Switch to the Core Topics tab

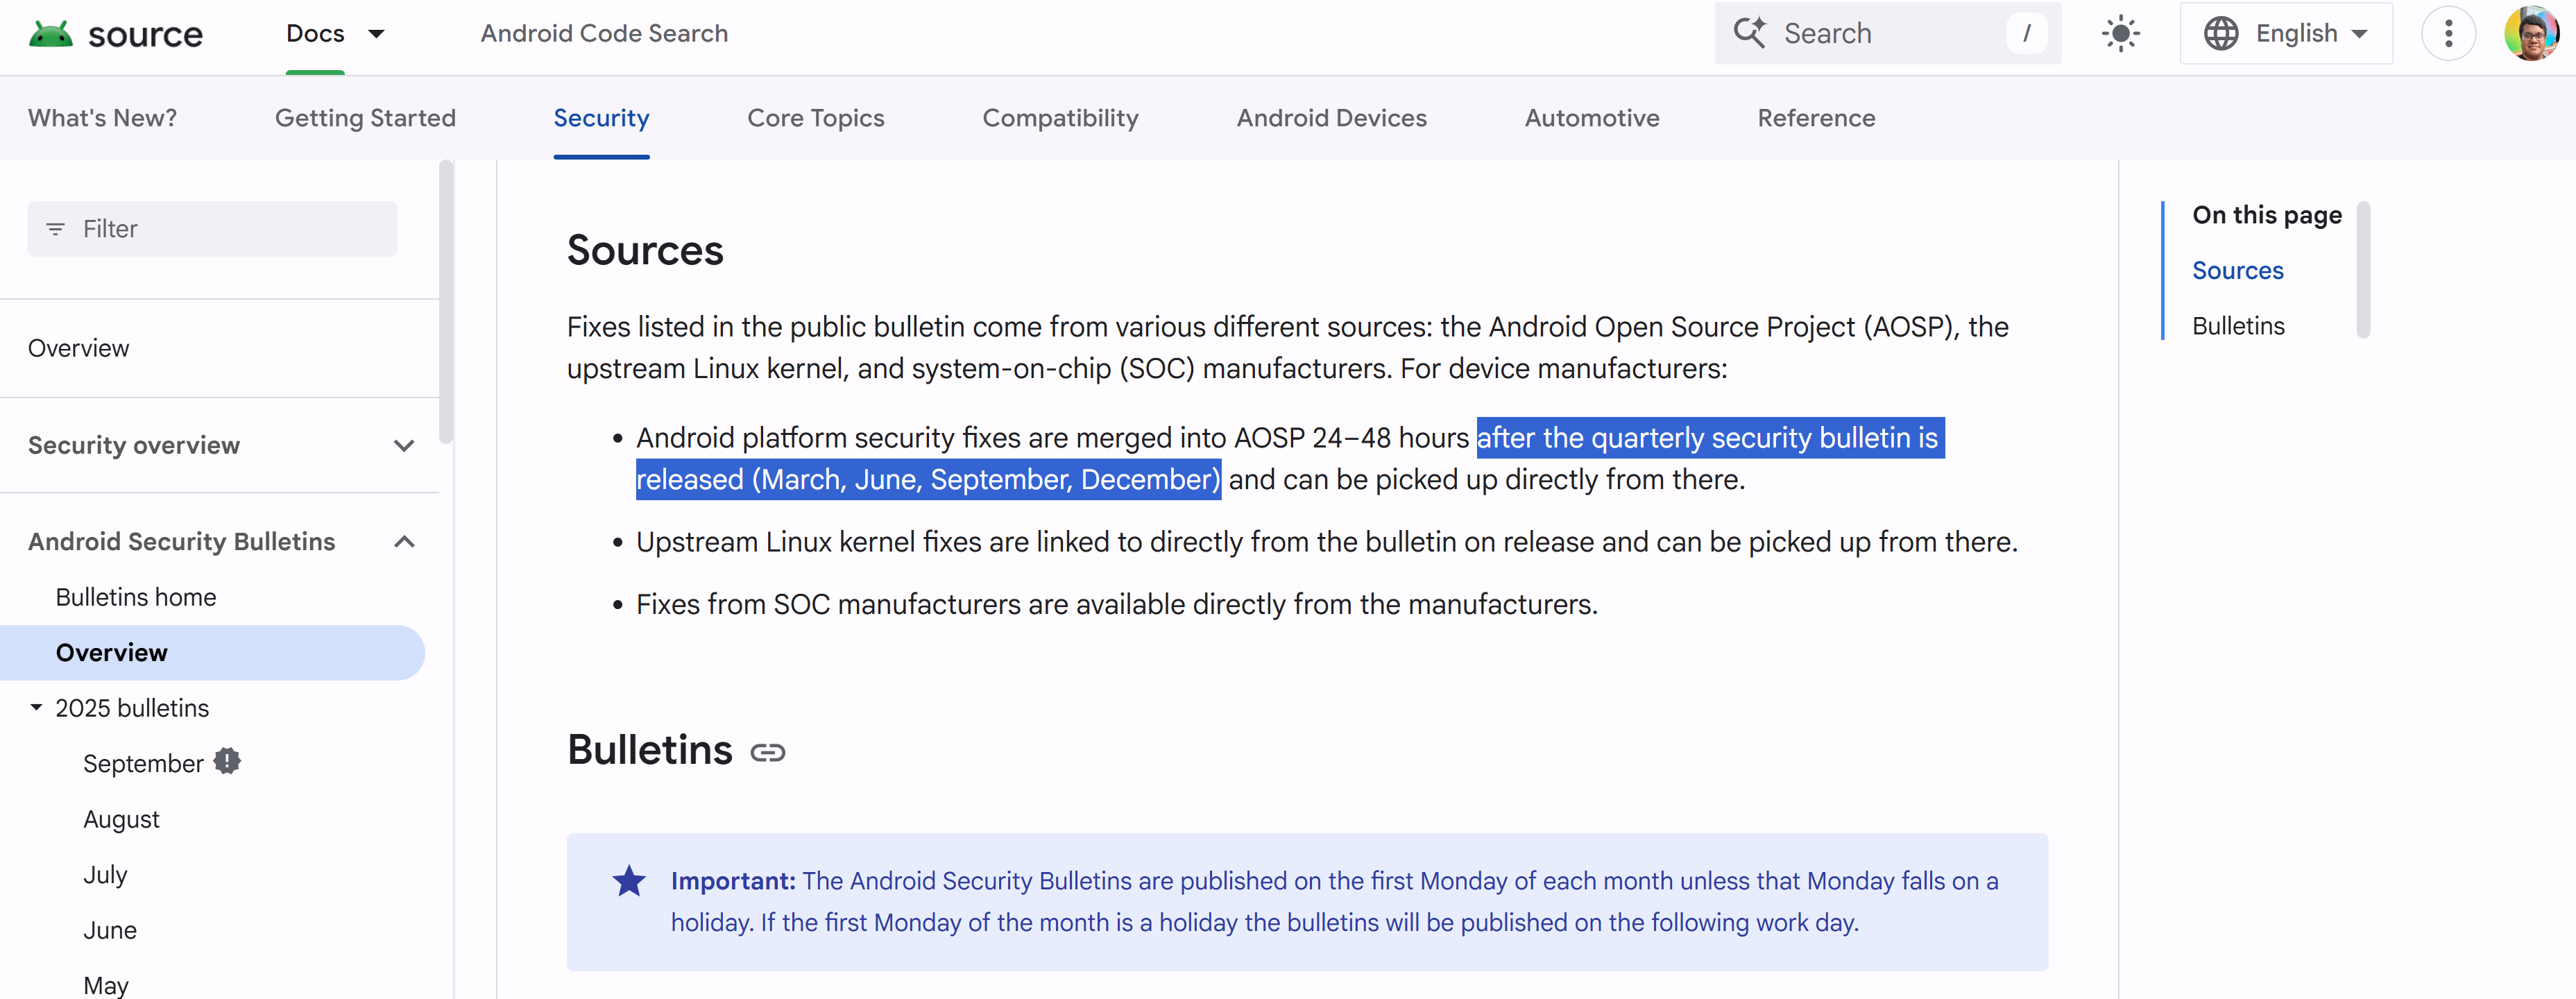[815, 118]
